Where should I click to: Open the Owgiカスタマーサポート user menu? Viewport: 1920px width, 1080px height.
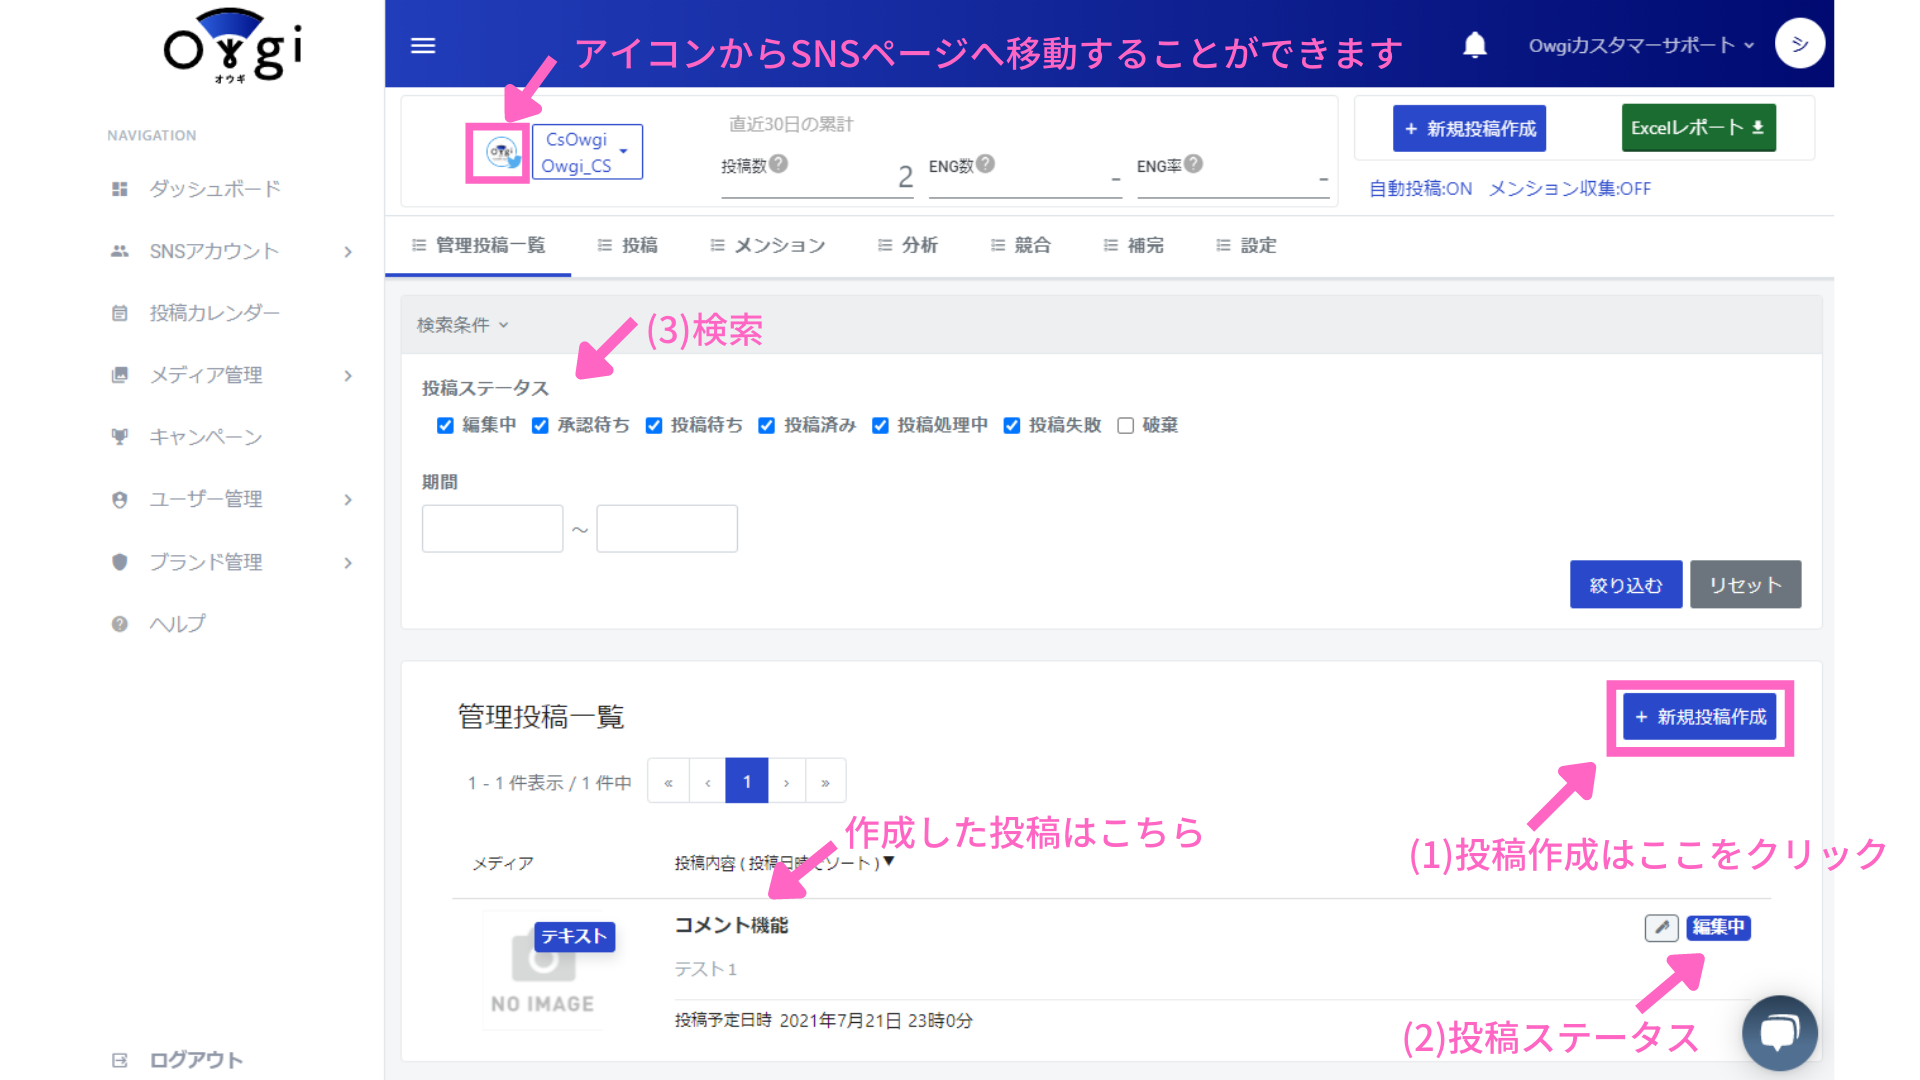1641,45
